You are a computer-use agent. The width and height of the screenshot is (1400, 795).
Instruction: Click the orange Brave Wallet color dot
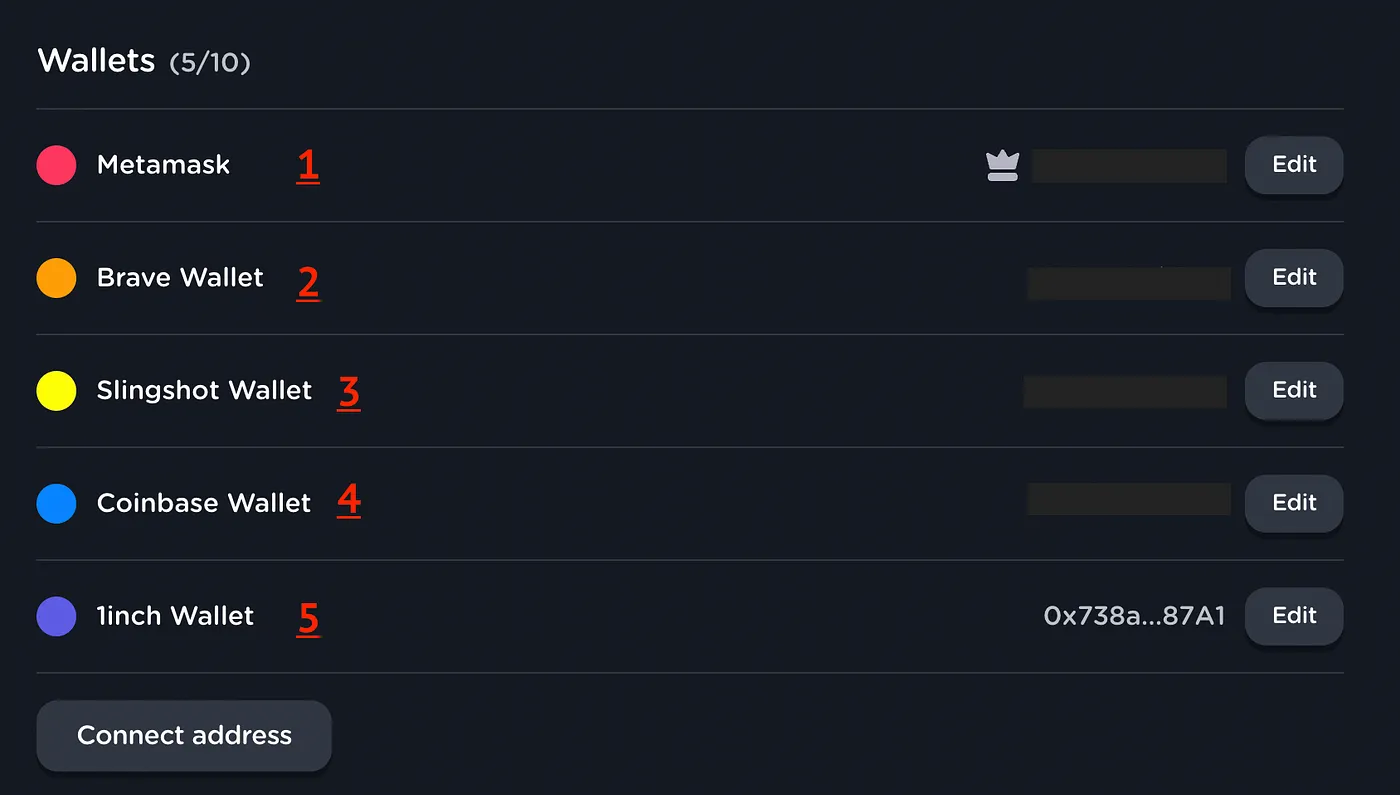coord(56,278)
